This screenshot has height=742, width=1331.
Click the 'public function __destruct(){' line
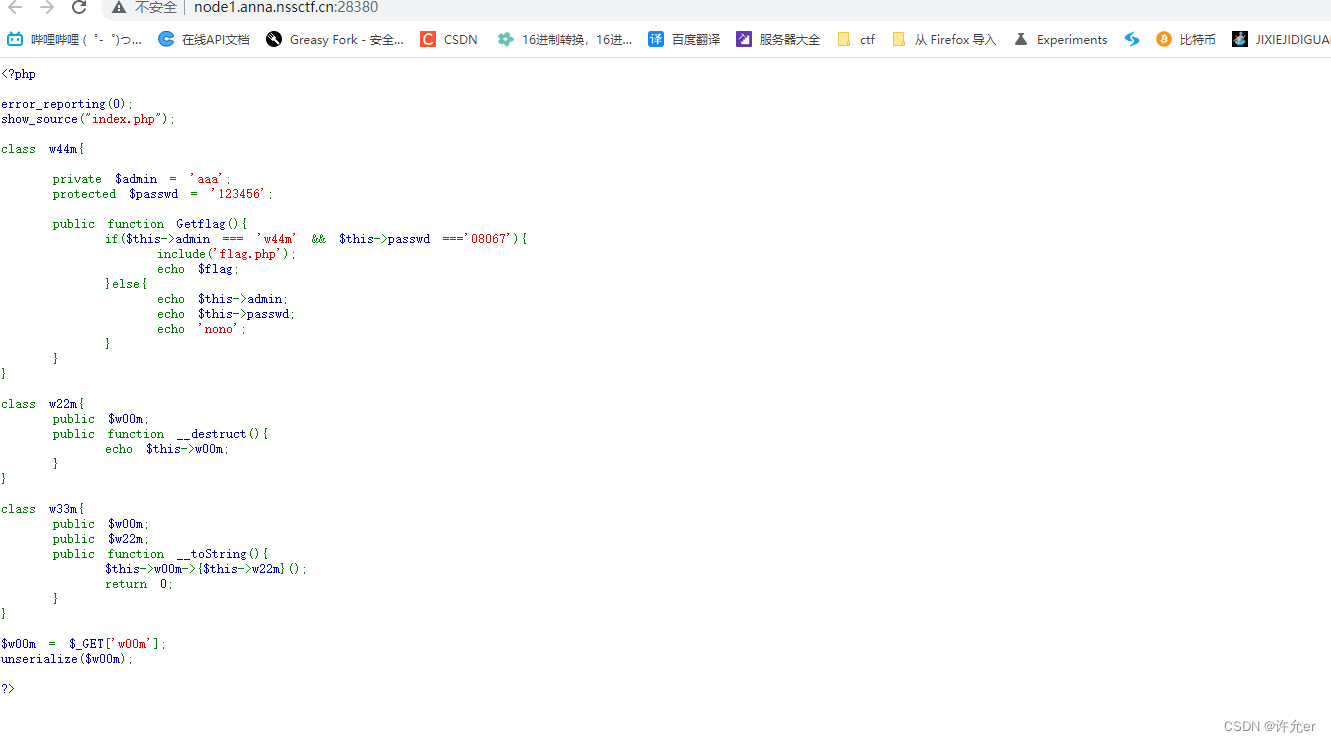(x=161, y=434)
